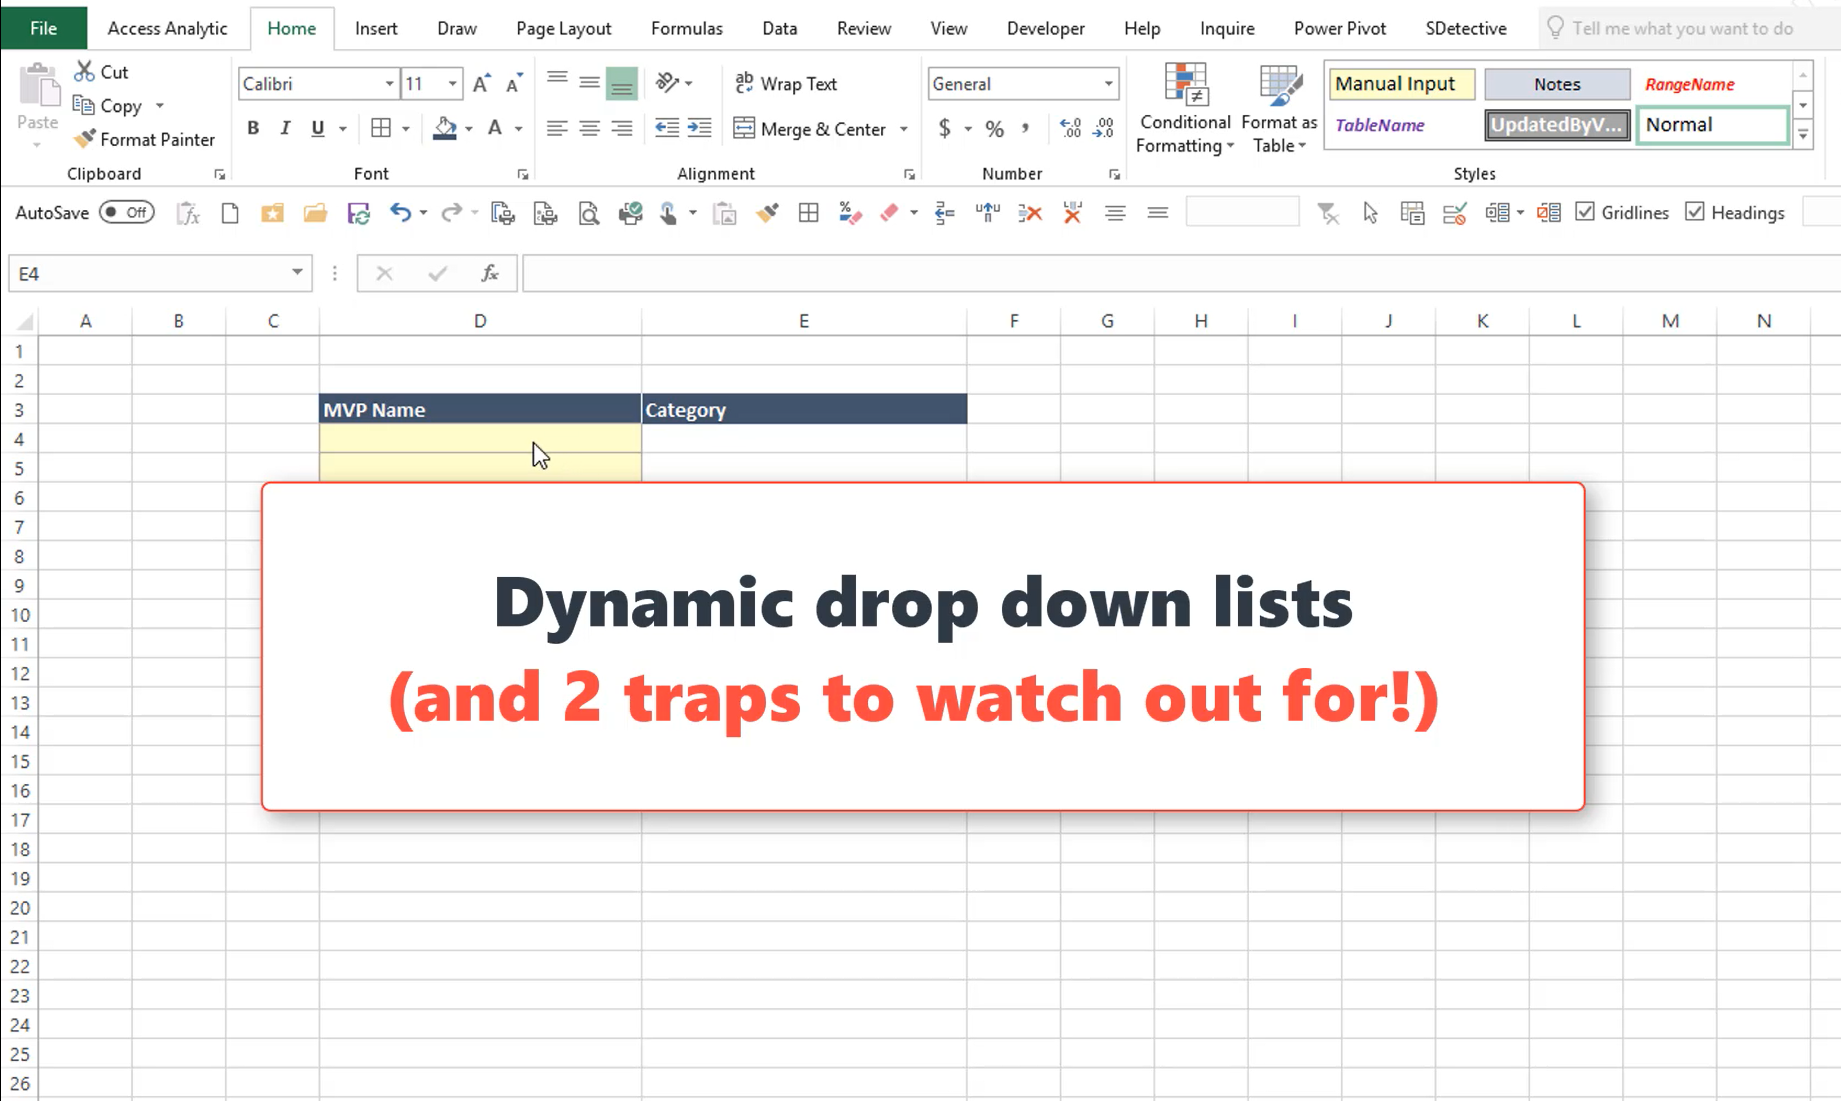1841x1101 pixels.
Task: Switch to the Formulas tab
Action: click(687, 28)
